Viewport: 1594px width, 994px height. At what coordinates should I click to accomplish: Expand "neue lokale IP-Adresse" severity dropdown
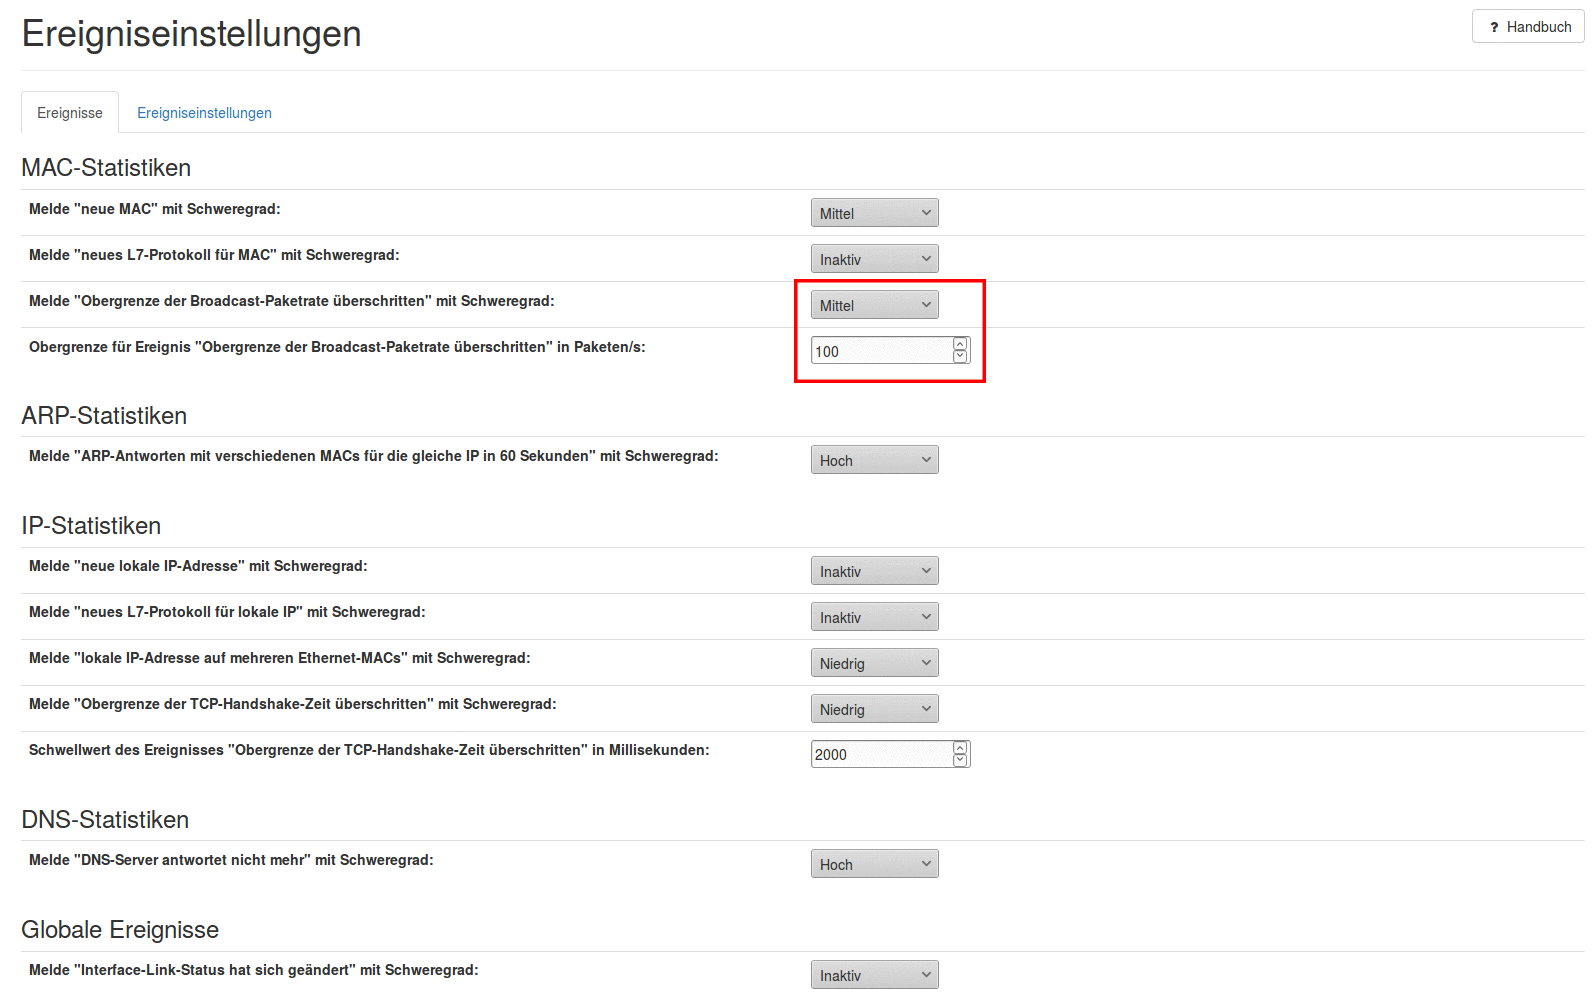pos(874,571)
